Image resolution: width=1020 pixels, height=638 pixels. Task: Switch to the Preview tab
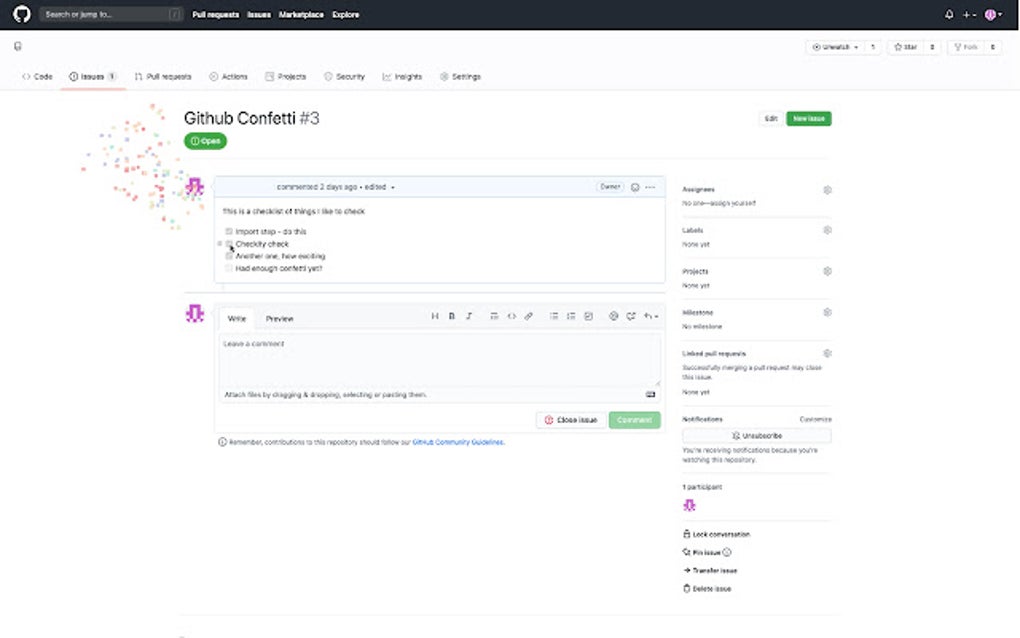279,318
